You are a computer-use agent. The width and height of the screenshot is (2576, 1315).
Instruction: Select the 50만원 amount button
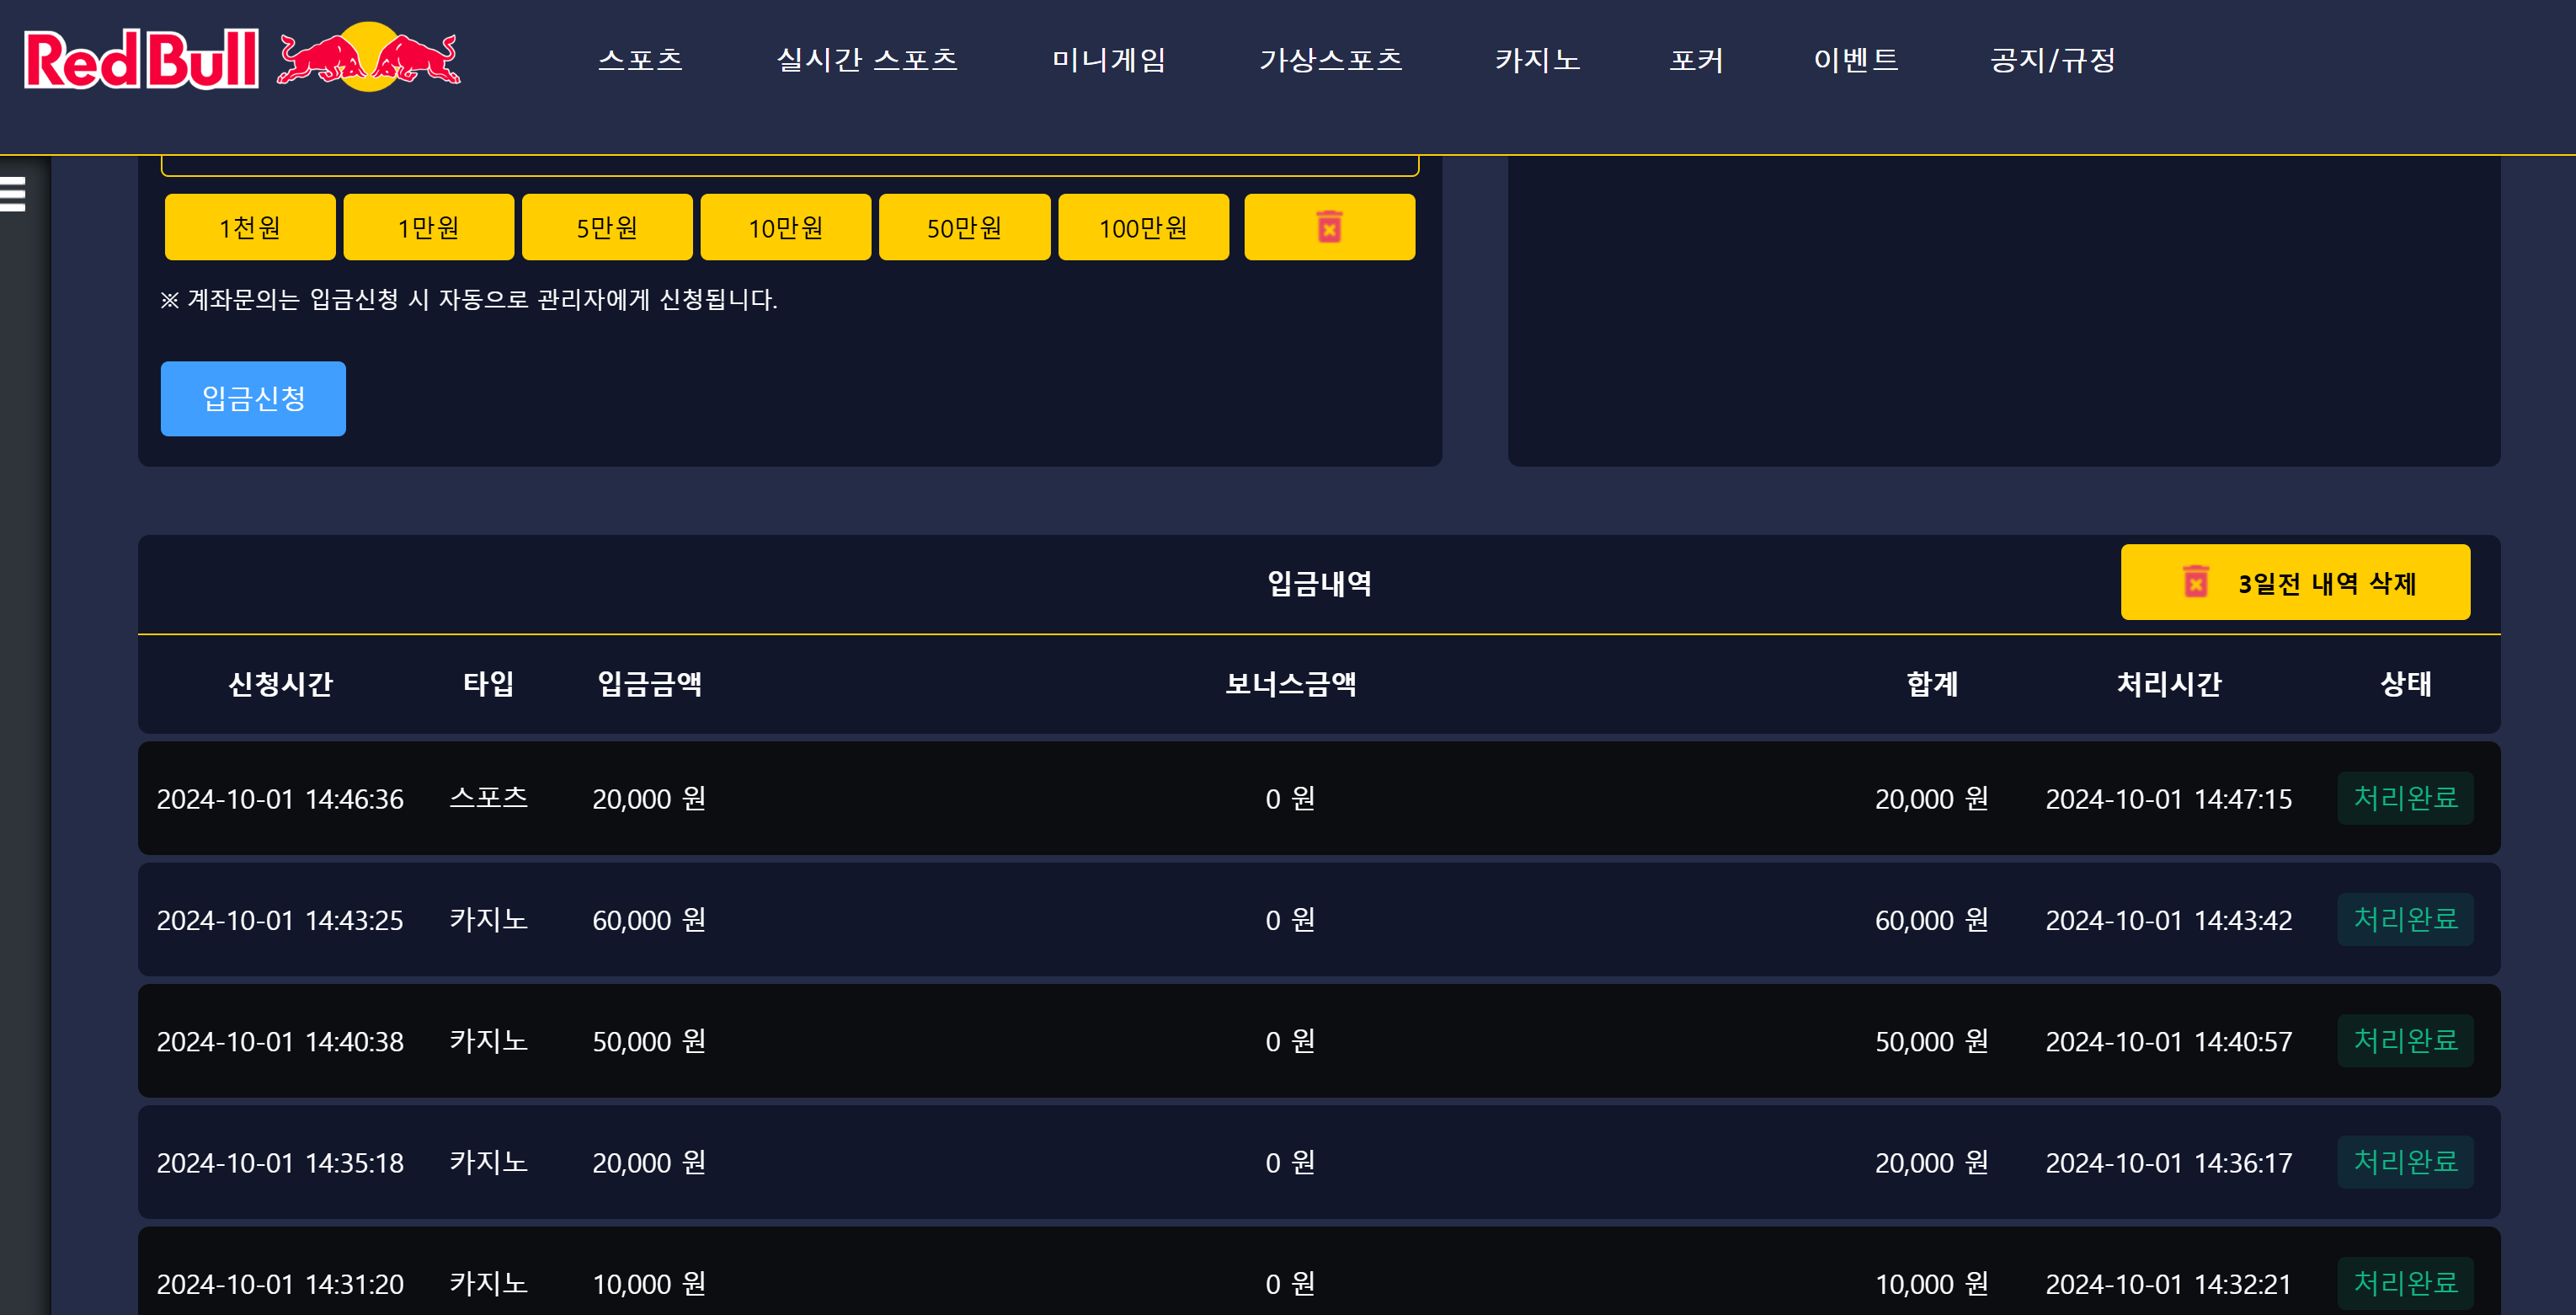(964, 227)
